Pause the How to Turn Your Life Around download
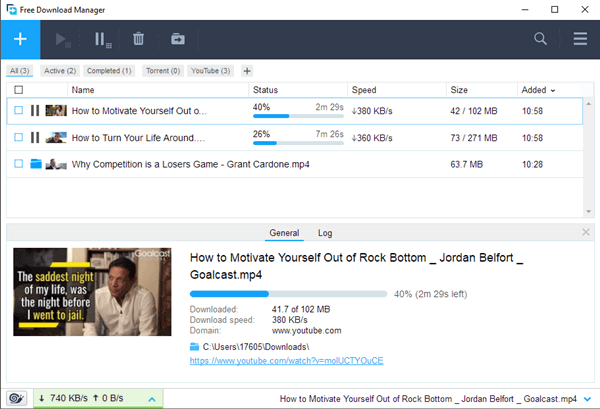The image size is (600, 409). (x=35, y=137)
